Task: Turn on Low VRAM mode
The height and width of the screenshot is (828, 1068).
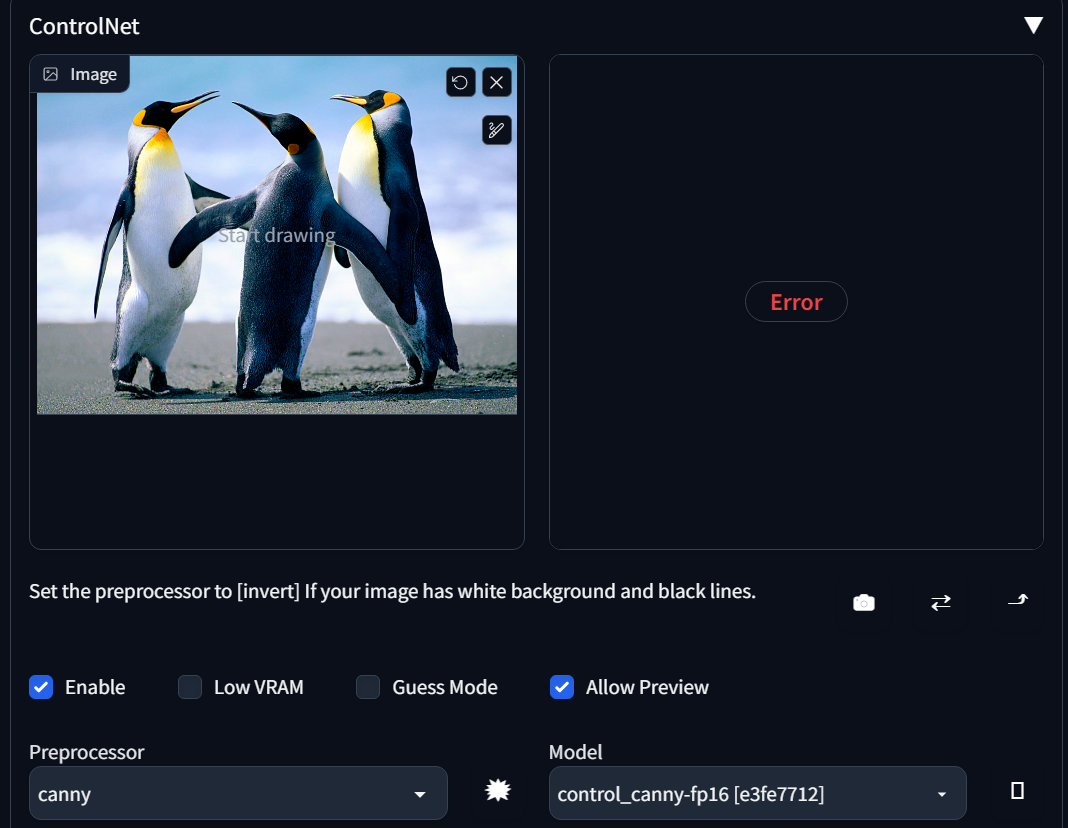Action: click(189, 687)
